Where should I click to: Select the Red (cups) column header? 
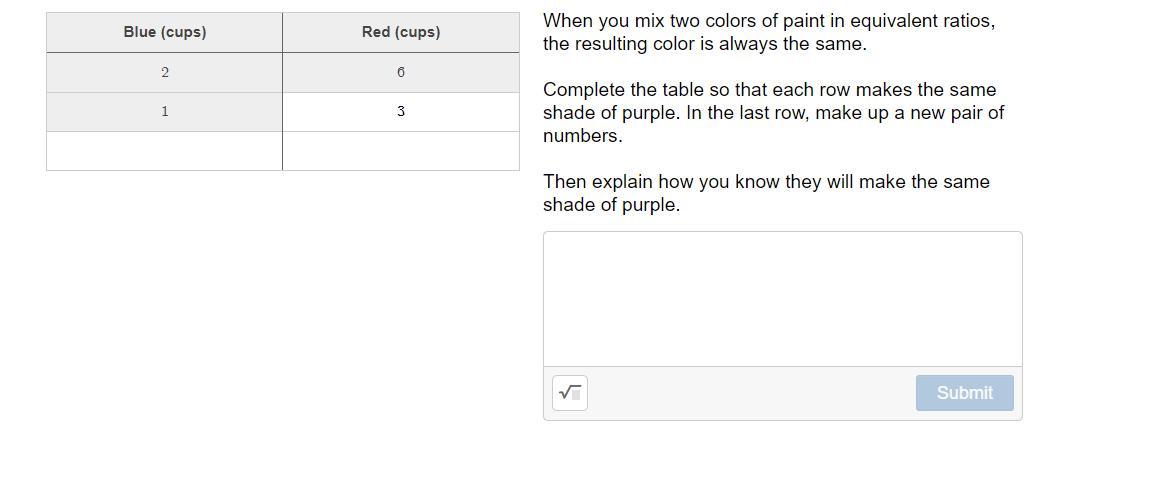401,32
